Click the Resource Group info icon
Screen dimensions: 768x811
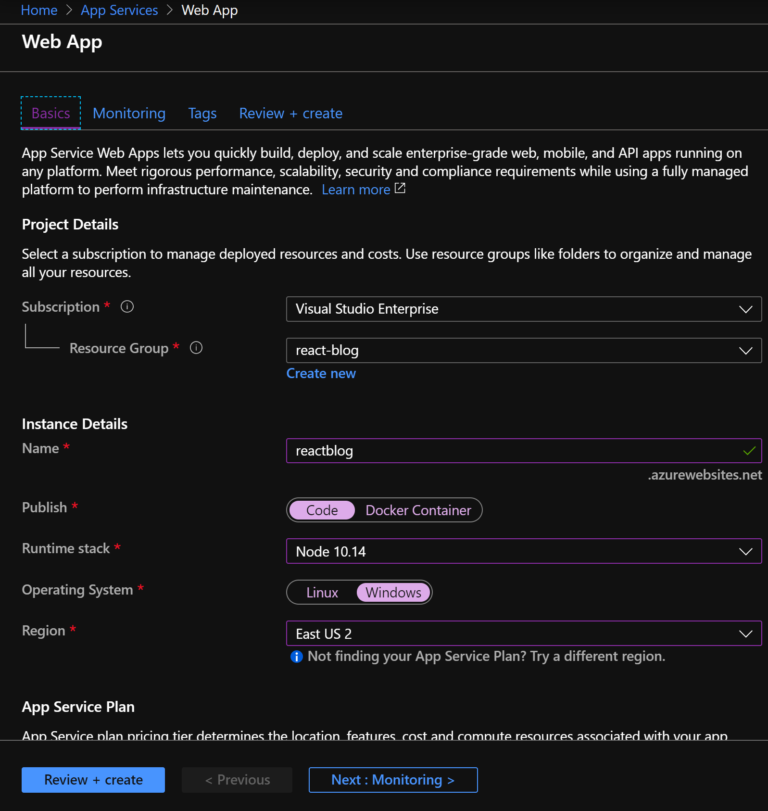click(x=196, y=348)
